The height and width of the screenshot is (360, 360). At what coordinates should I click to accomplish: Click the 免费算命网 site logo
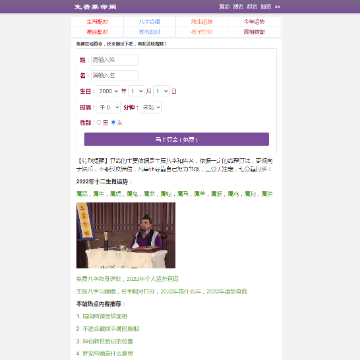[95, 7]
